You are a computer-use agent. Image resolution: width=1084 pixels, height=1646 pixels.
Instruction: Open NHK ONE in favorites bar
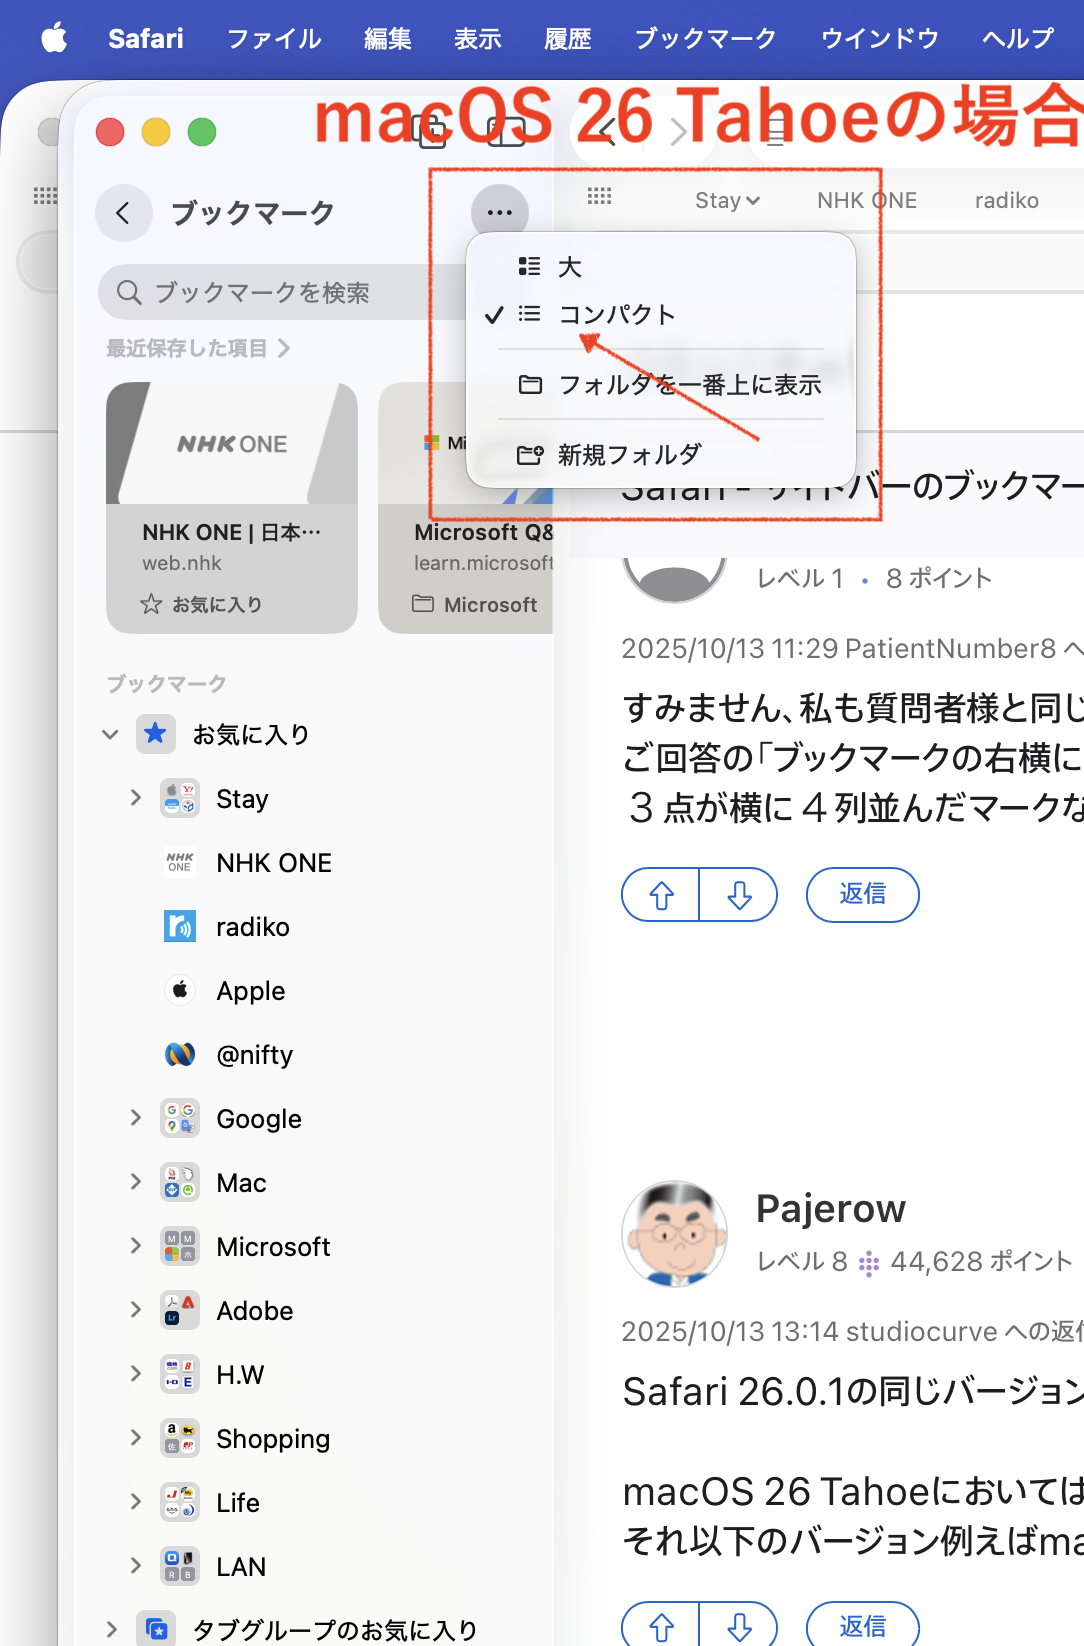(x=867, y=200)
